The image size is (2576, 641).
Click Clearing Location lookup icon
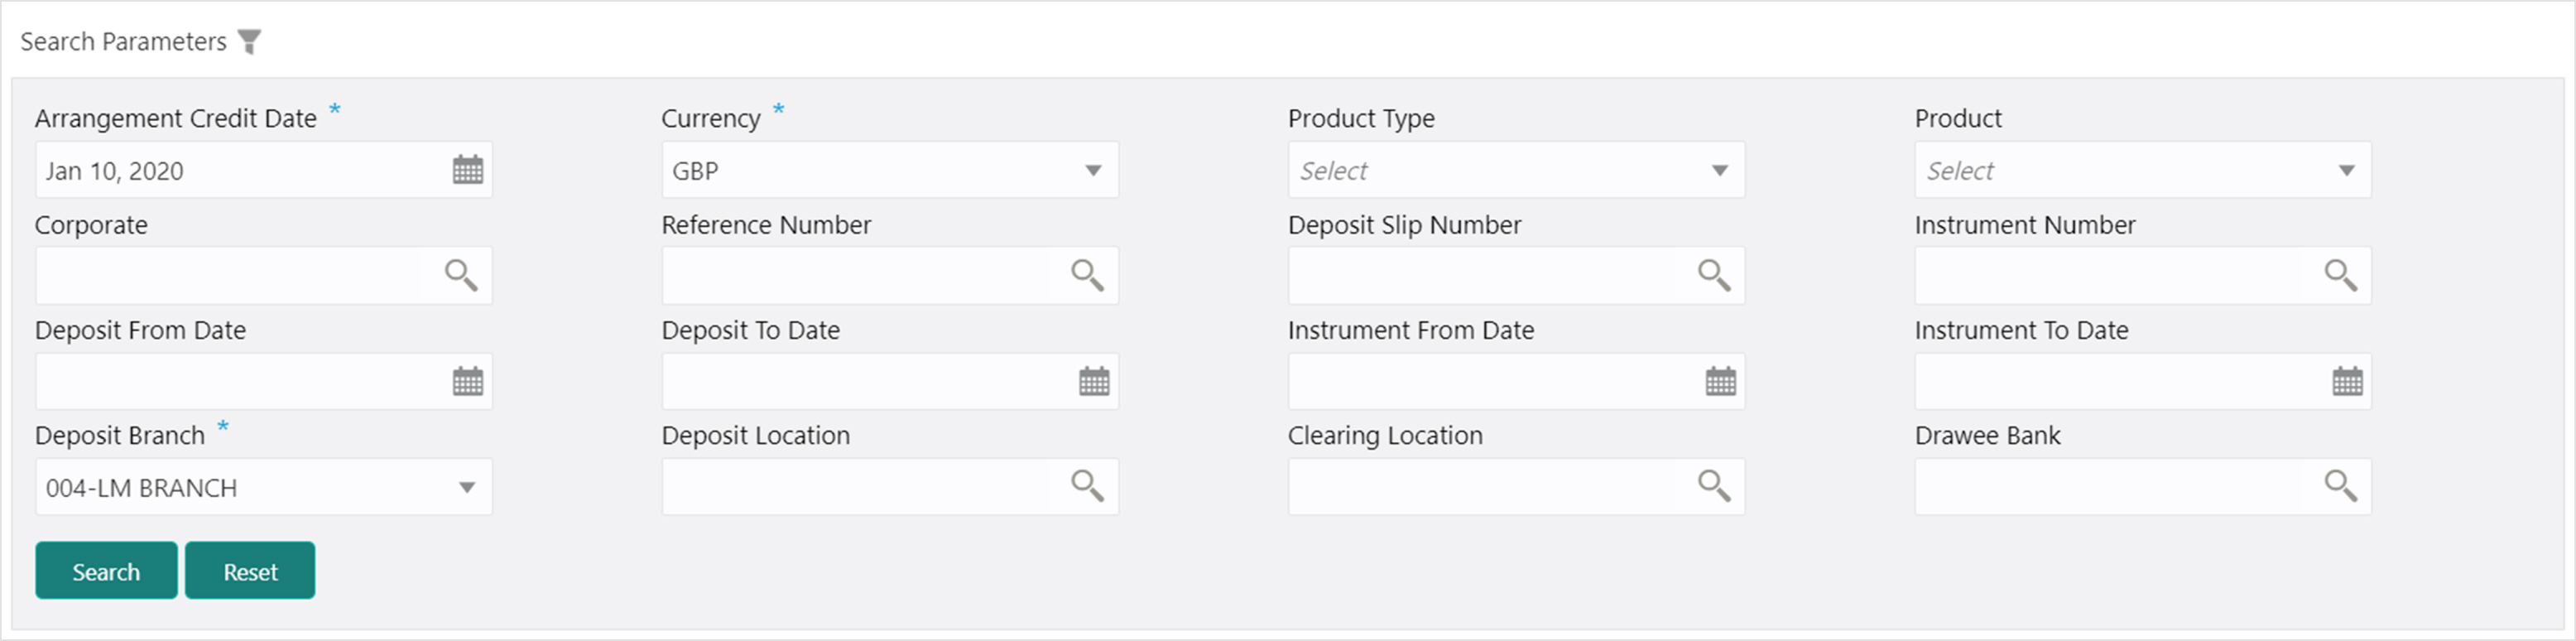pos(1714,486)
